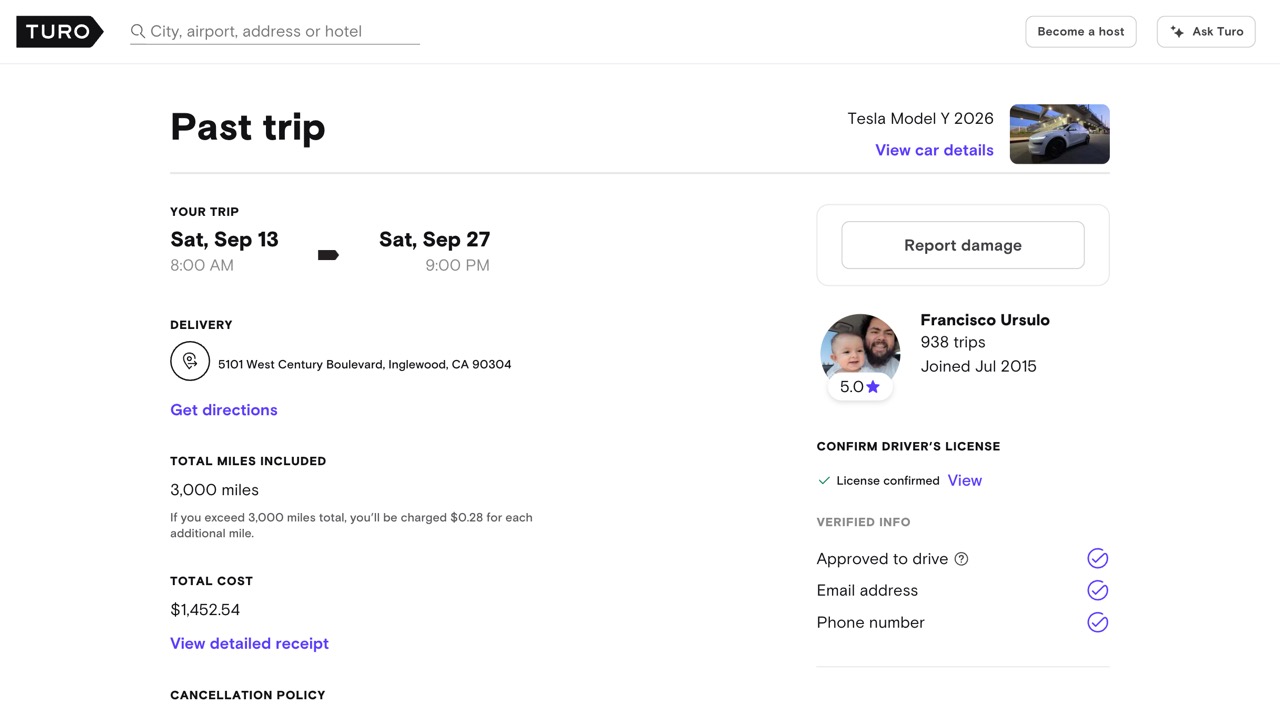Click the trip direction arrow between dates
This screenshot has width=1280, height=720.
click(328, 255)
